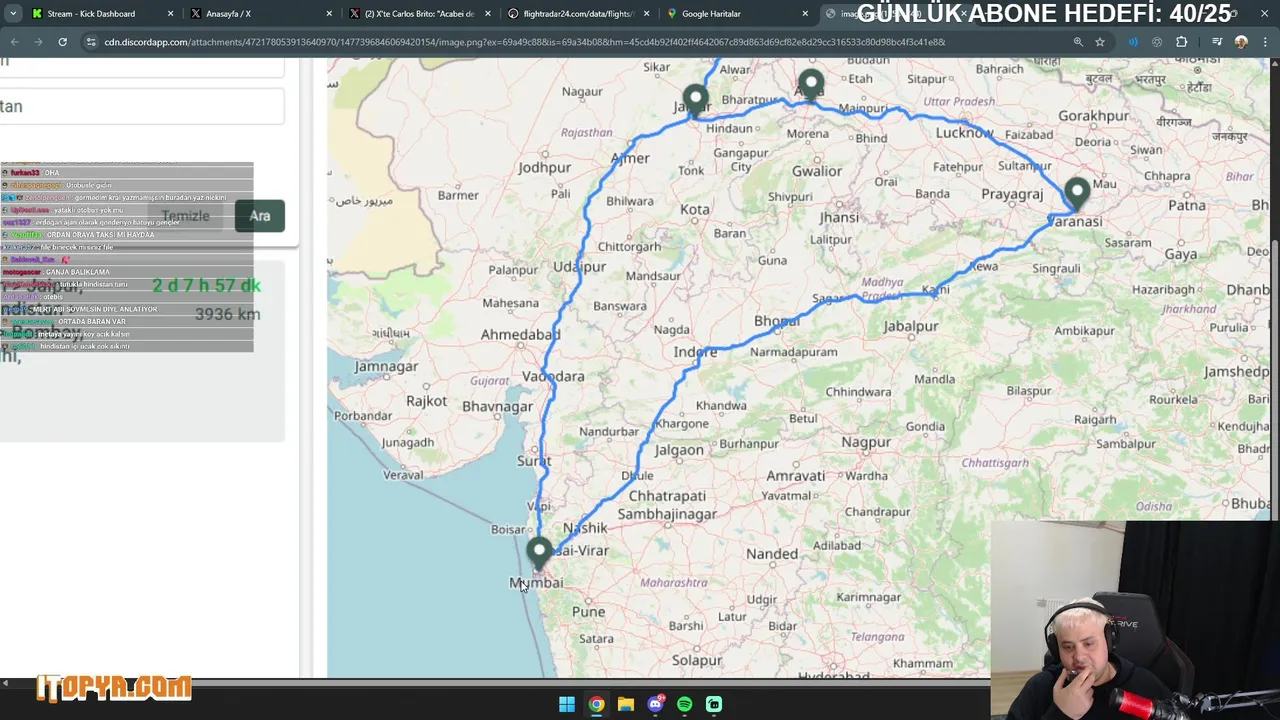View the site information icon in the address bar
The height and width of the screenshot is (720, 1280).
(x=91, y=42)
